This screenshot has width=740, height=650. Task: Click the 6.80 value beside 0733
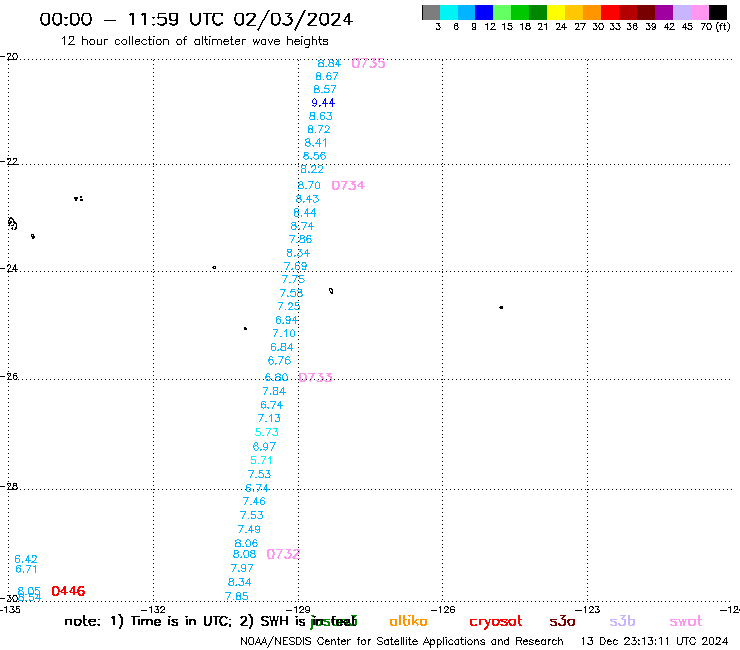(277, 377)
